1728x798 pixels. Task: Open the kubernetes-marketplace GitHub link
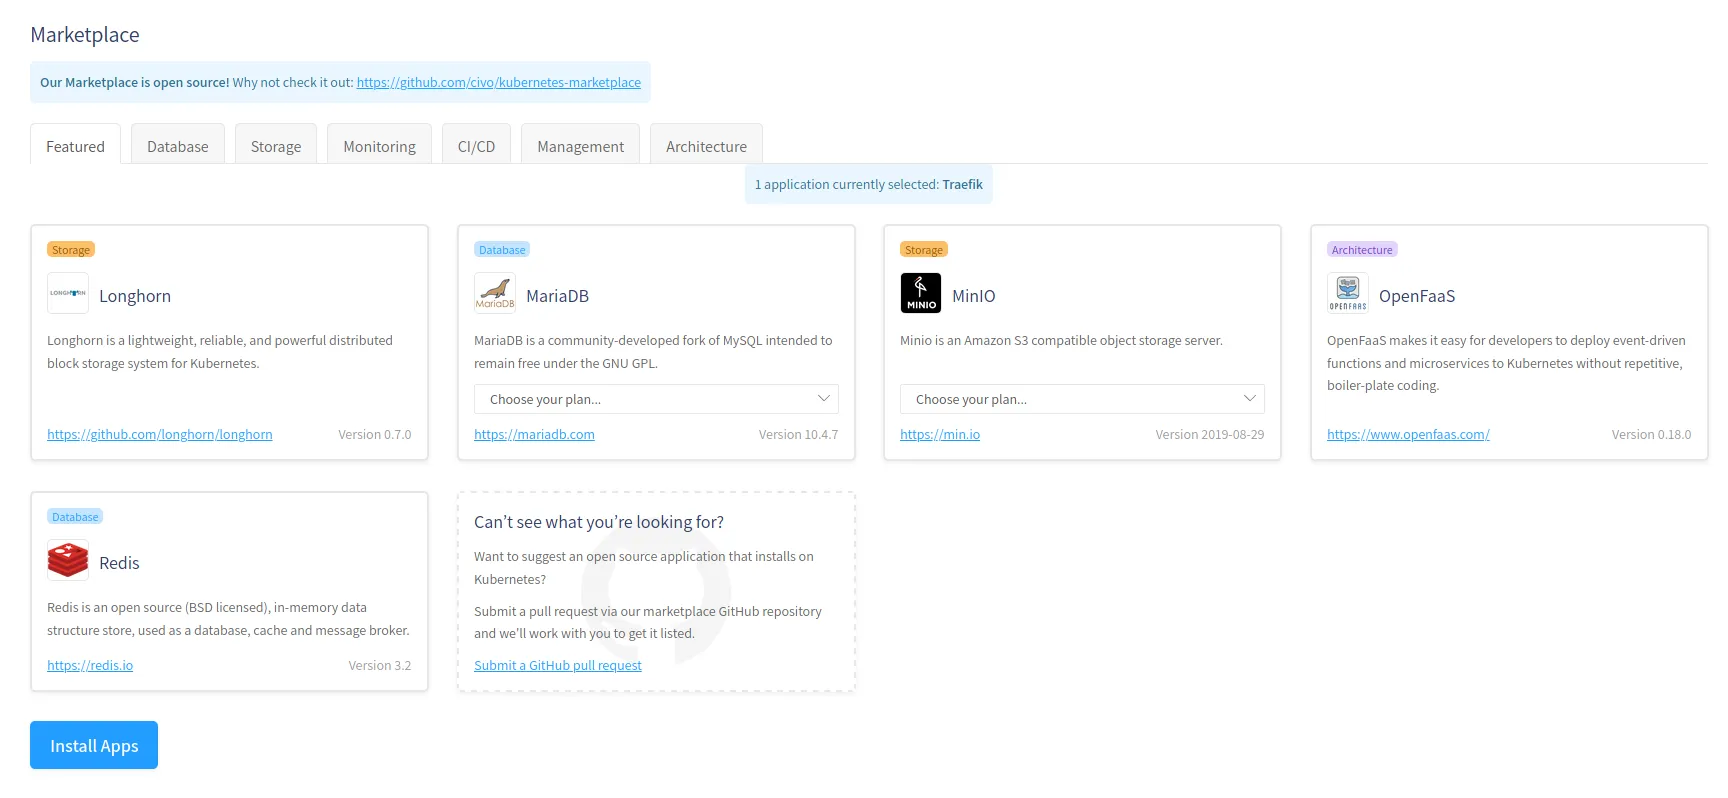498,82
